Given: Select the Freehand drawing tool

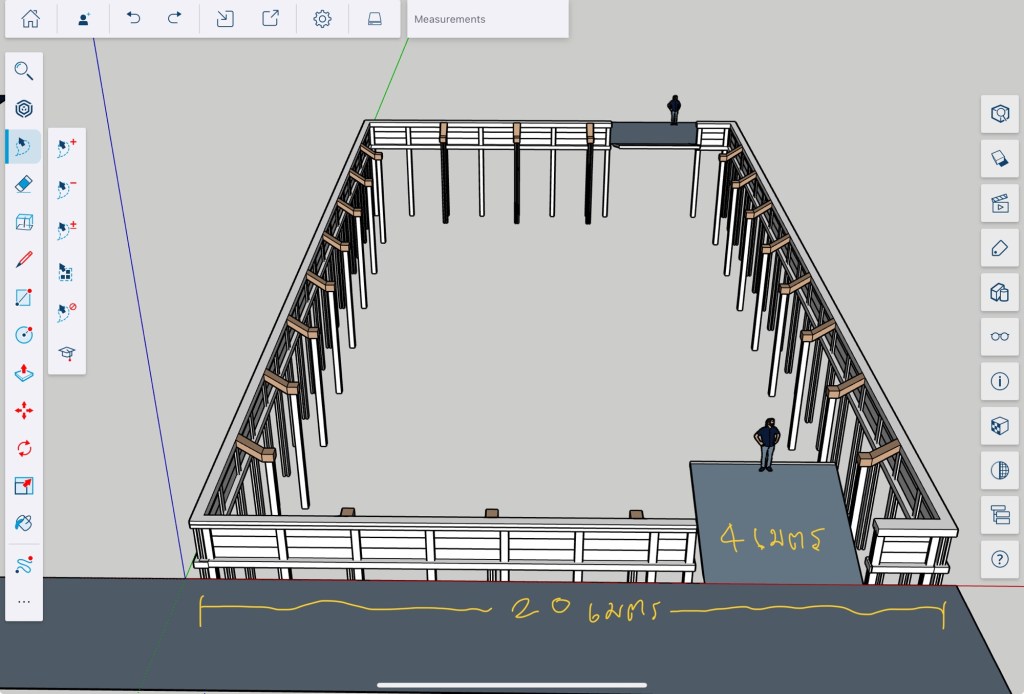Looking at the screenshot, I should (24, 565).
